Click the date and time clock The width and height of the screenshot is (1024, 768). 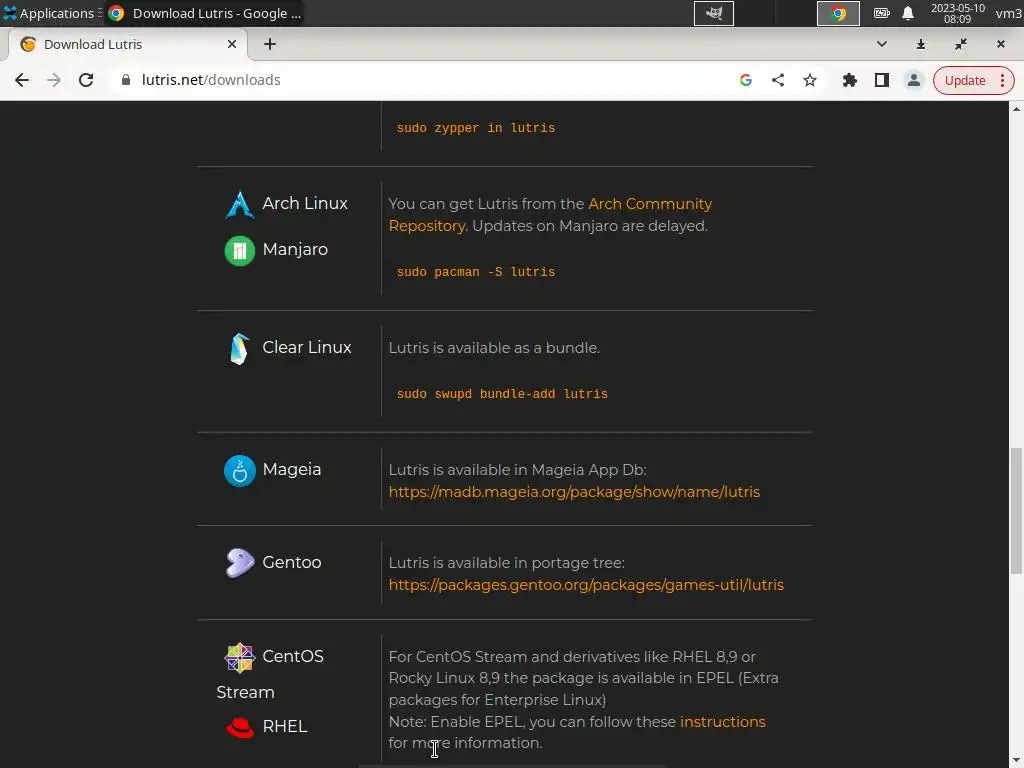[957, 13]
